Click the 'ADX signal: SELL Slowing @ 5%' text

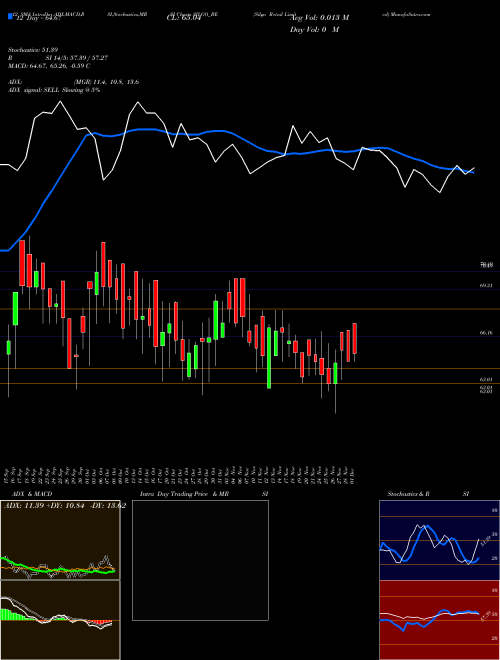[x=54, y=90]
